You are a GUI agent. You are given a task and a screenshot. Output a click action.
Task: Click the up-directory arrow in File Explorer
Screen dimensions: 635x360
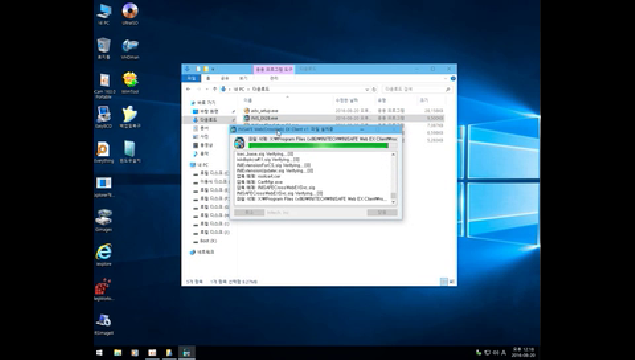pos(215,89)
